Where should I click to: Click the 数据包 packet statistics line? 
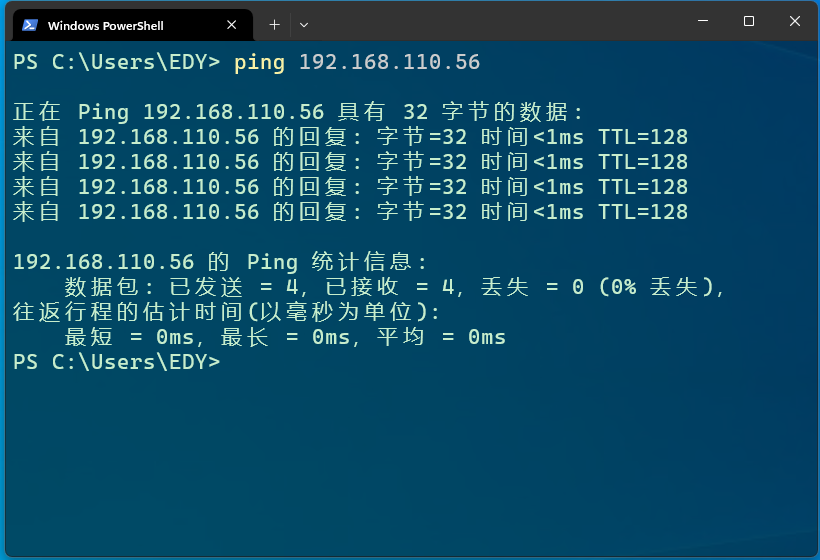[394, 287]
